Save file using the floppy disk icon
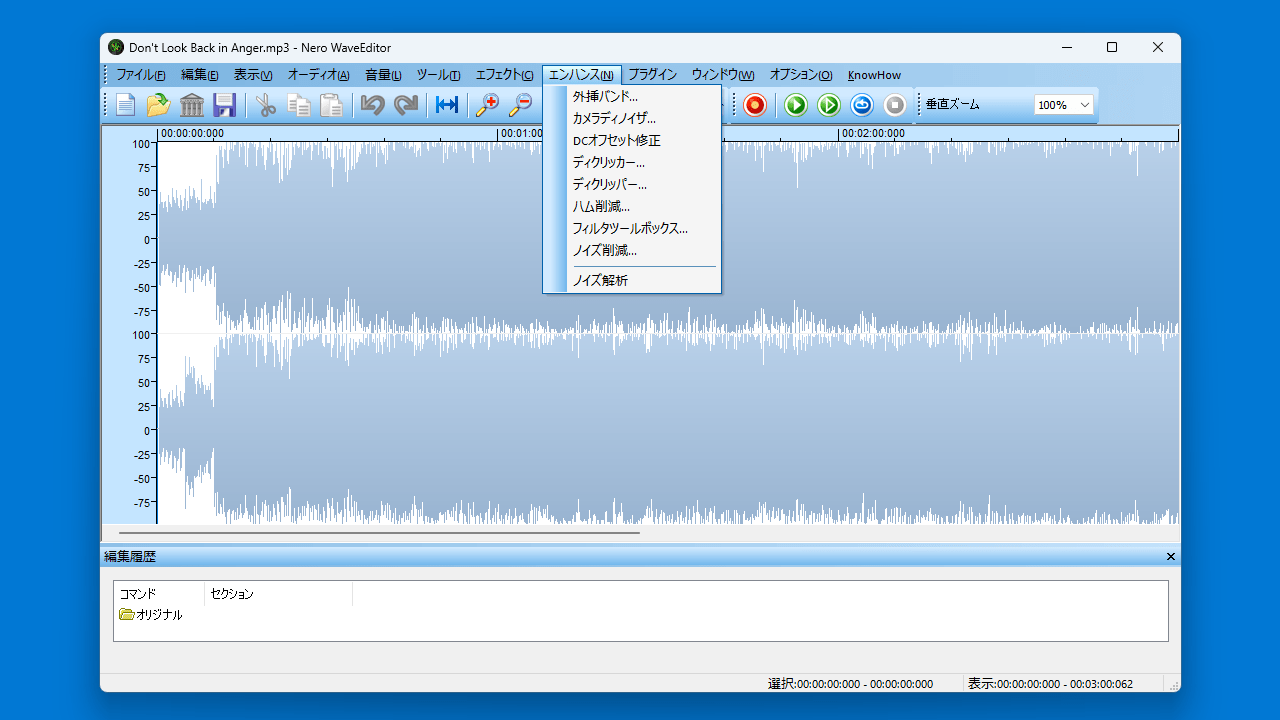 point(224,105)
